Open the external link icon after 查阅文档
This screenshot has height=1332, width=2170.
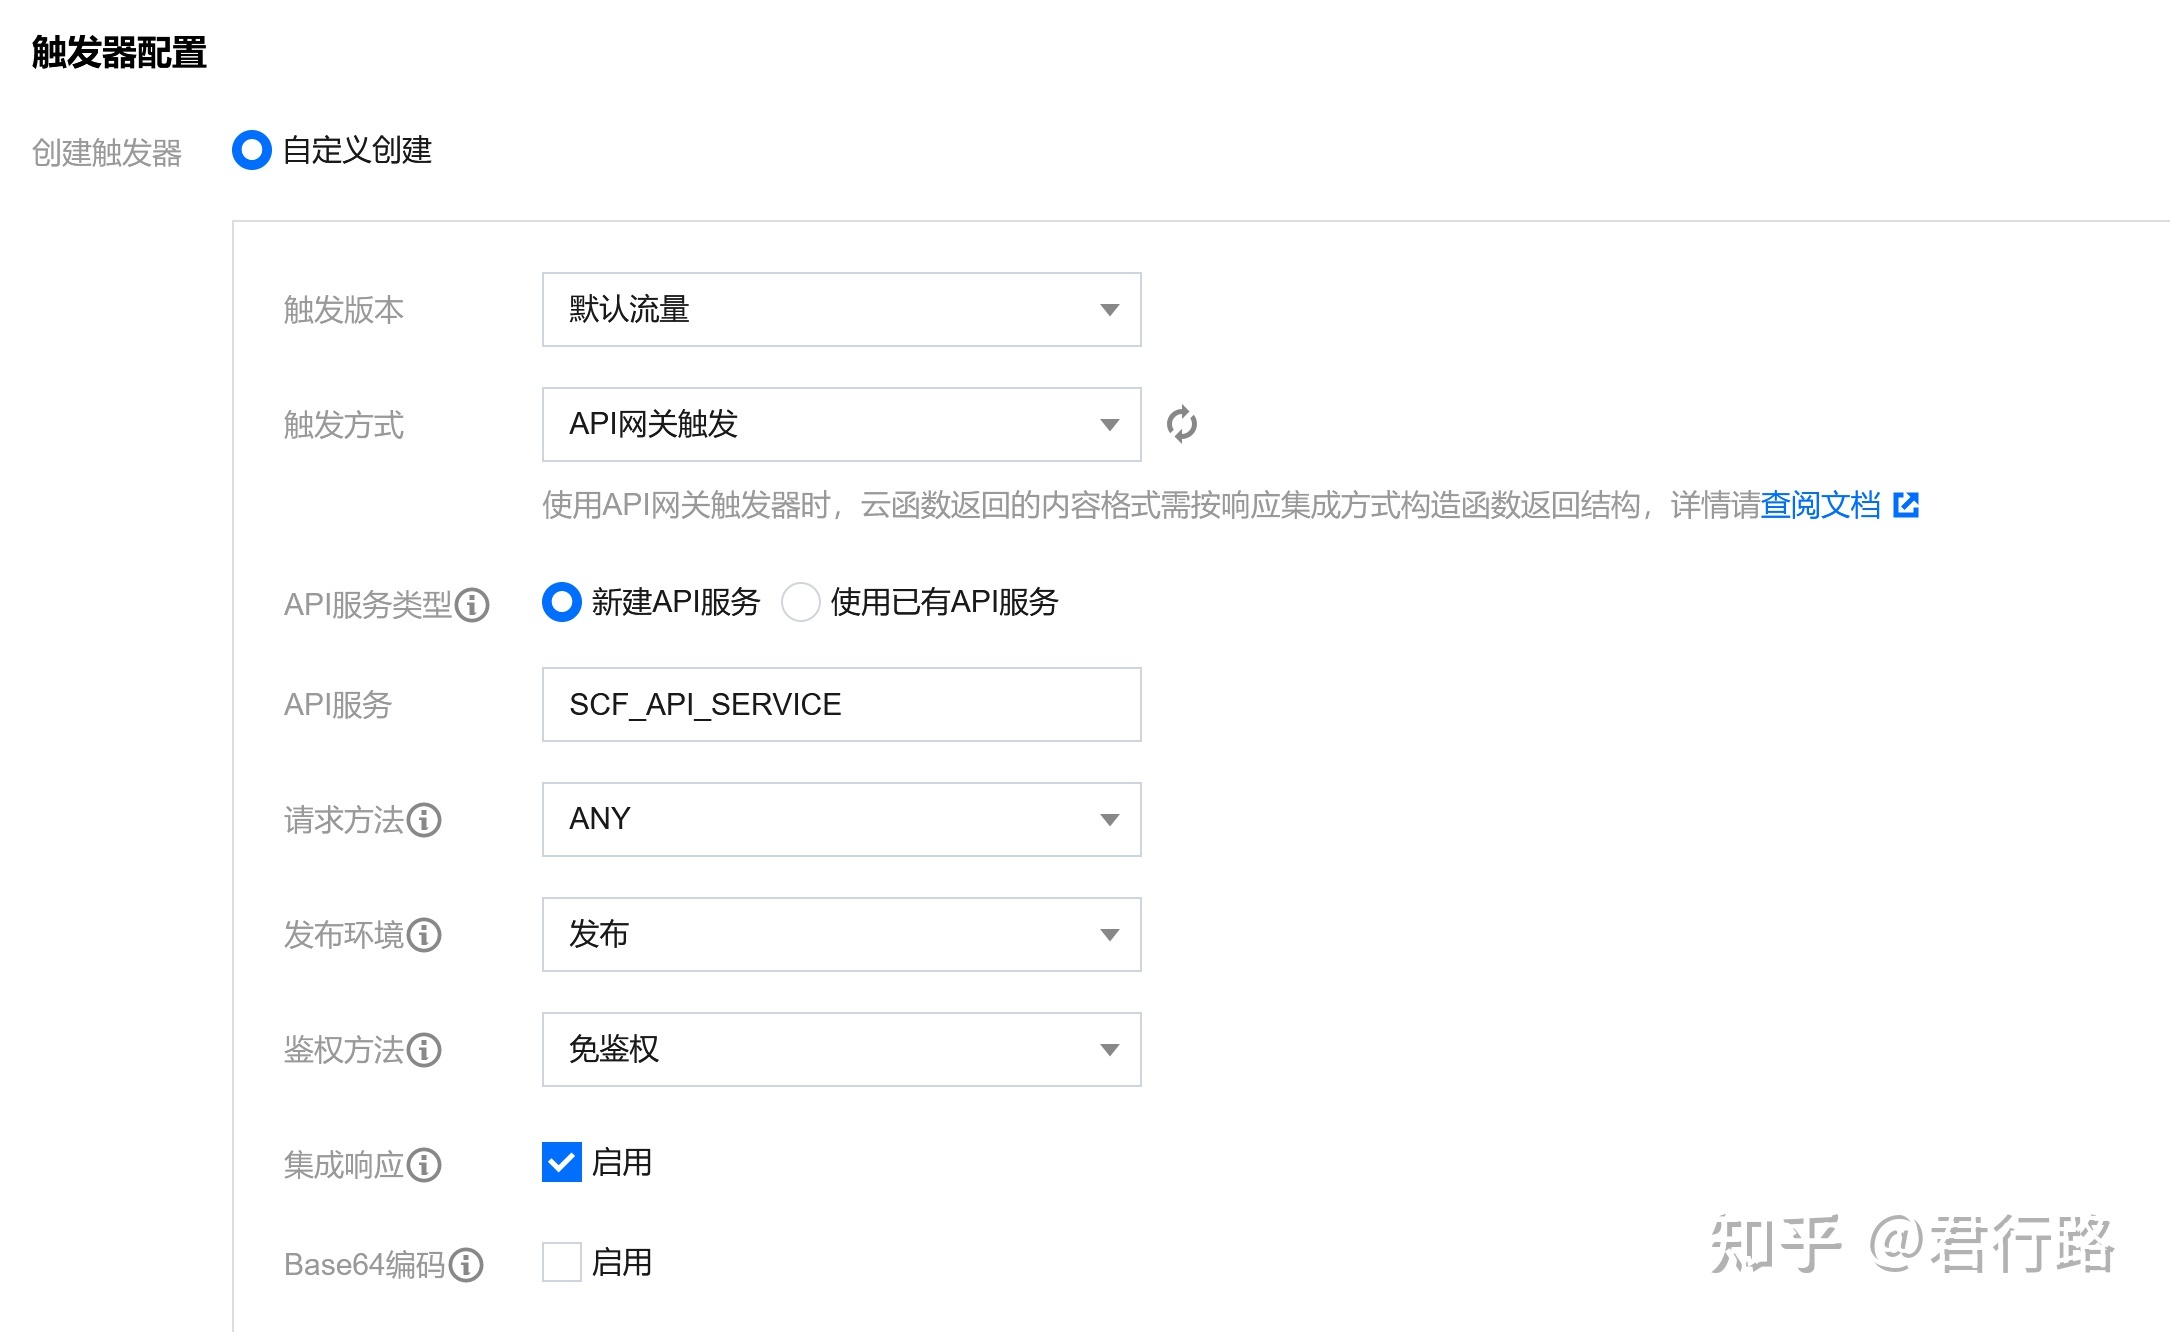(x=1906, y=505)
